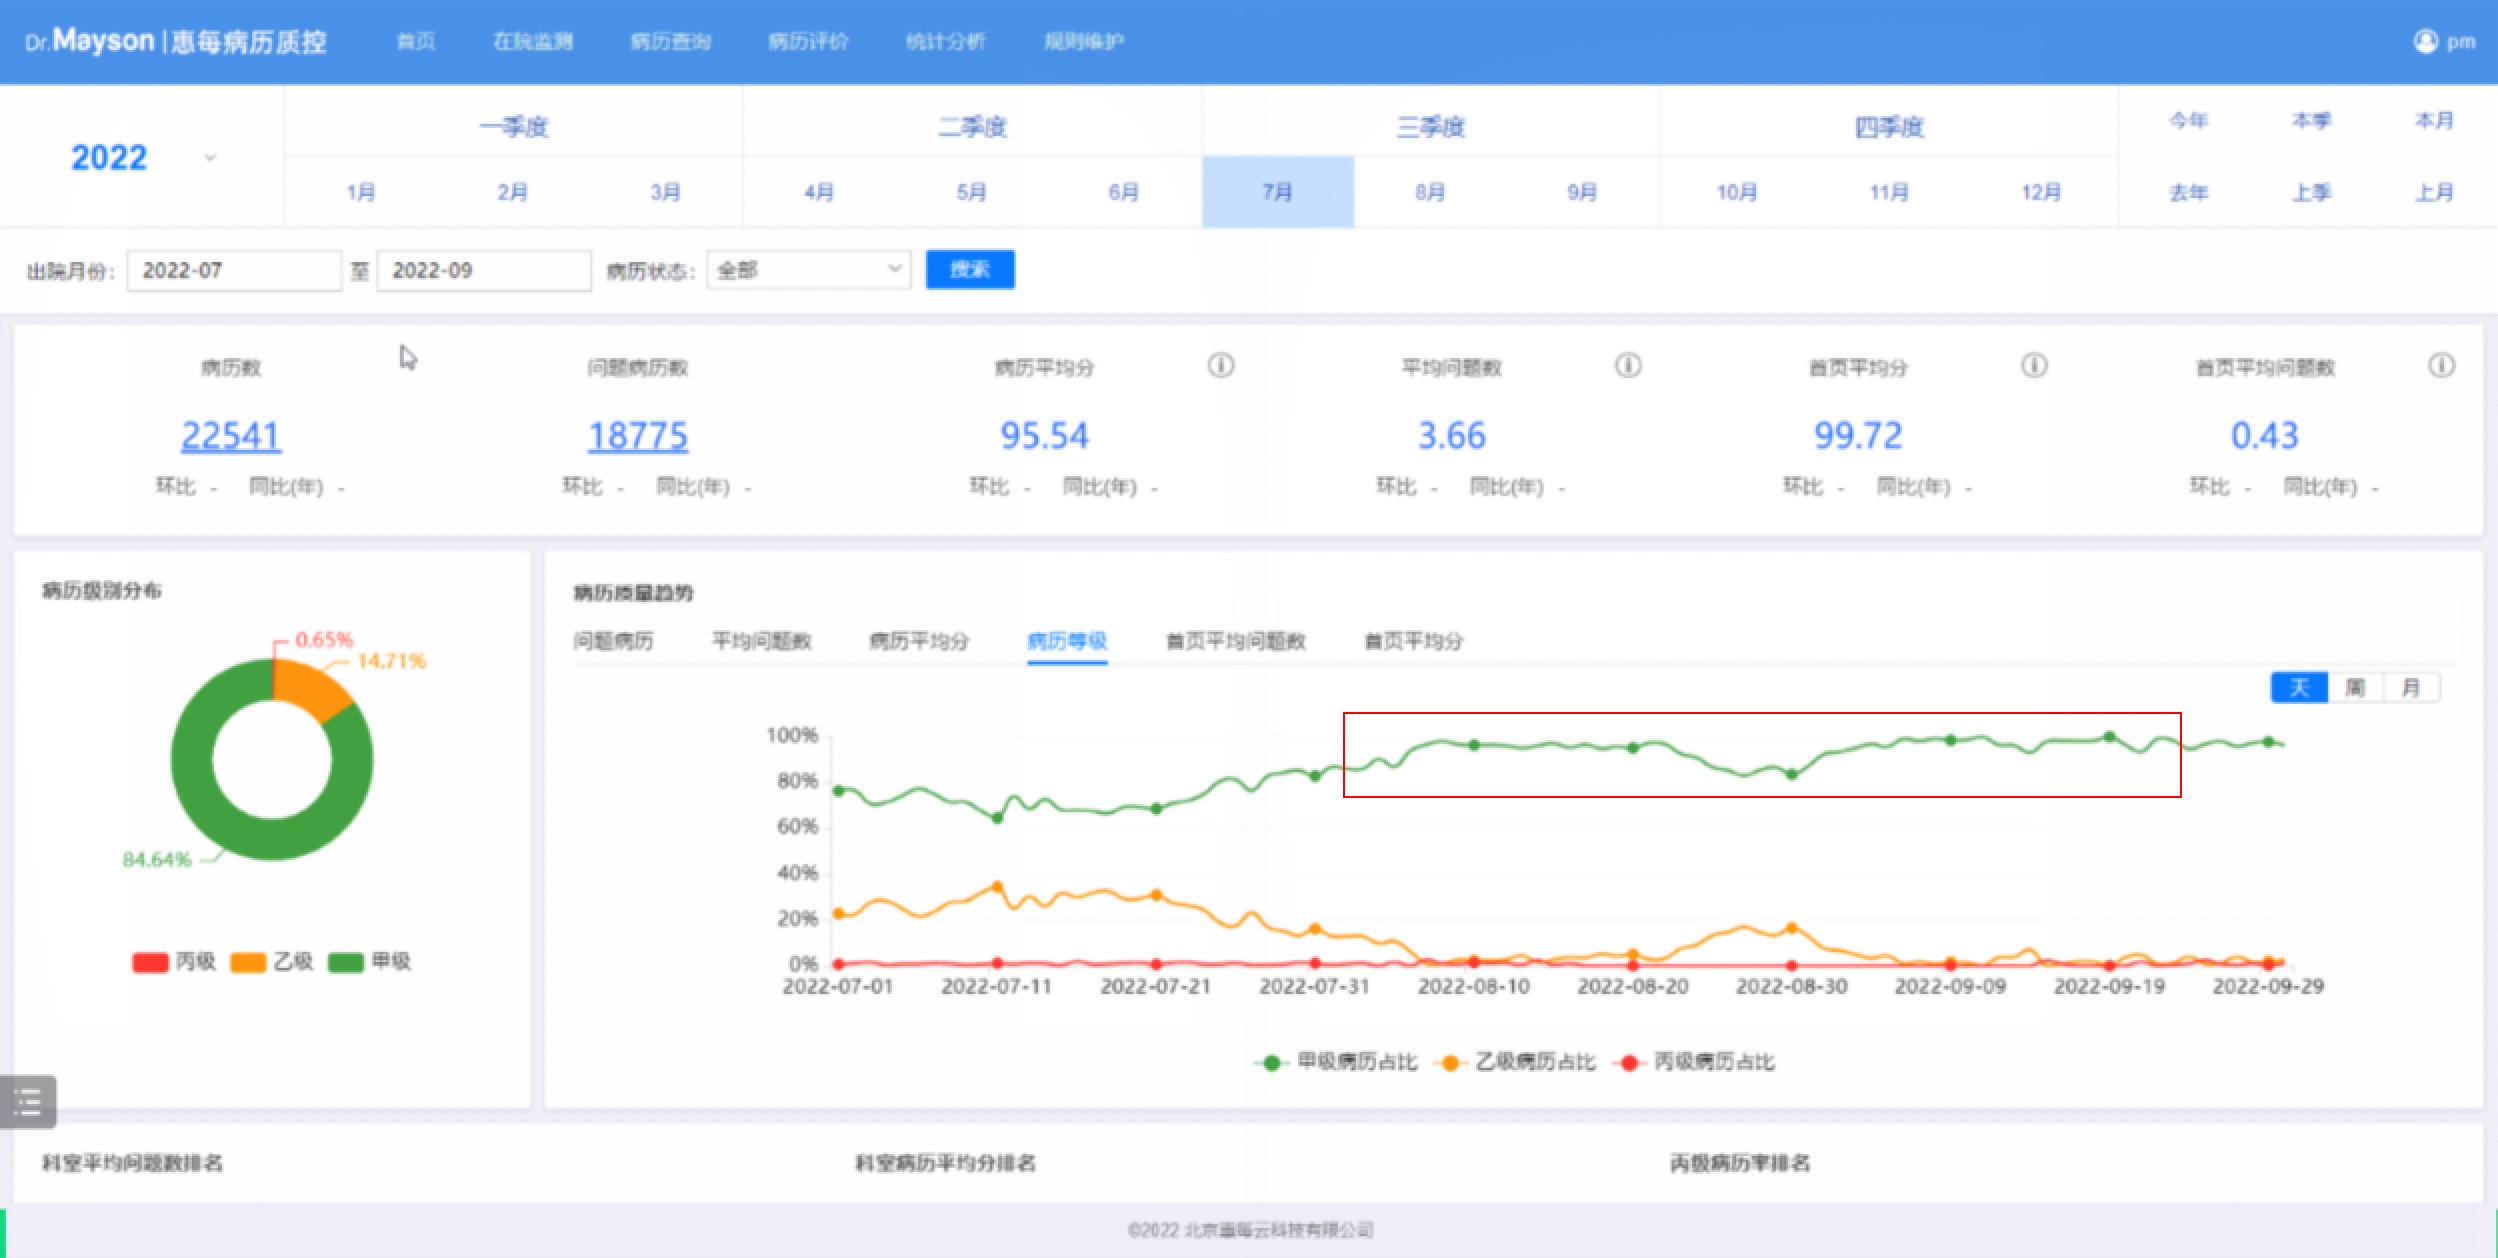2498x1258 pixels.
Task: Click the Dr.Mayson 惠每病历质控 logo
Action: [176, 41]
